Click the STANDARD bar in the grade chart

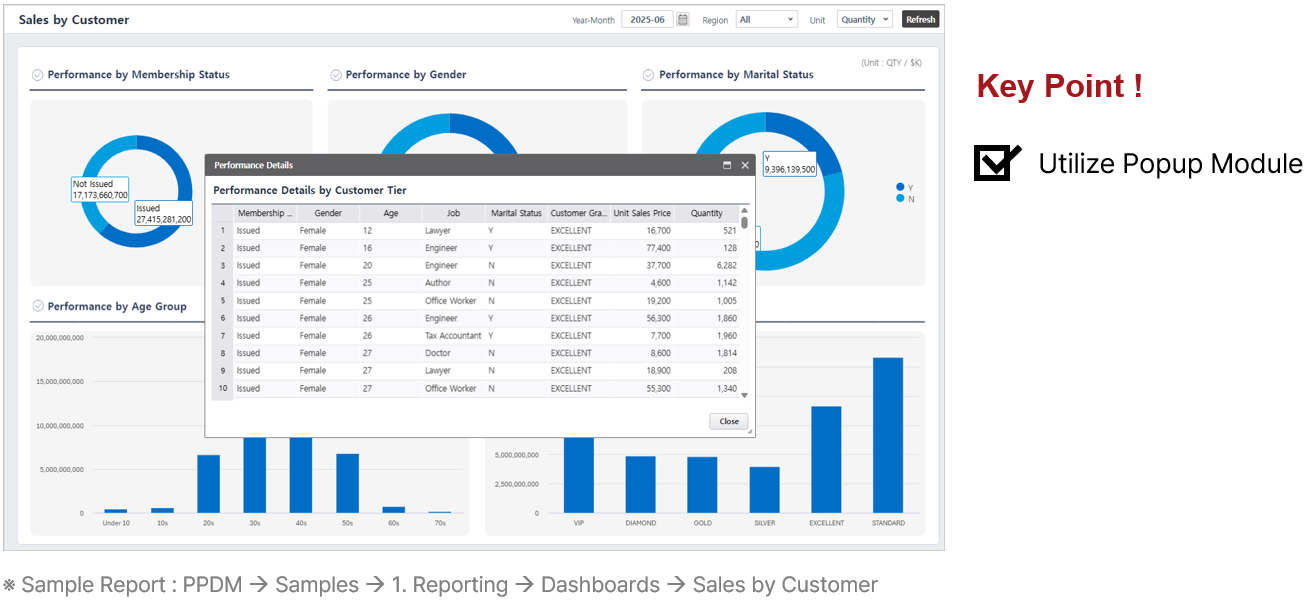888,435
